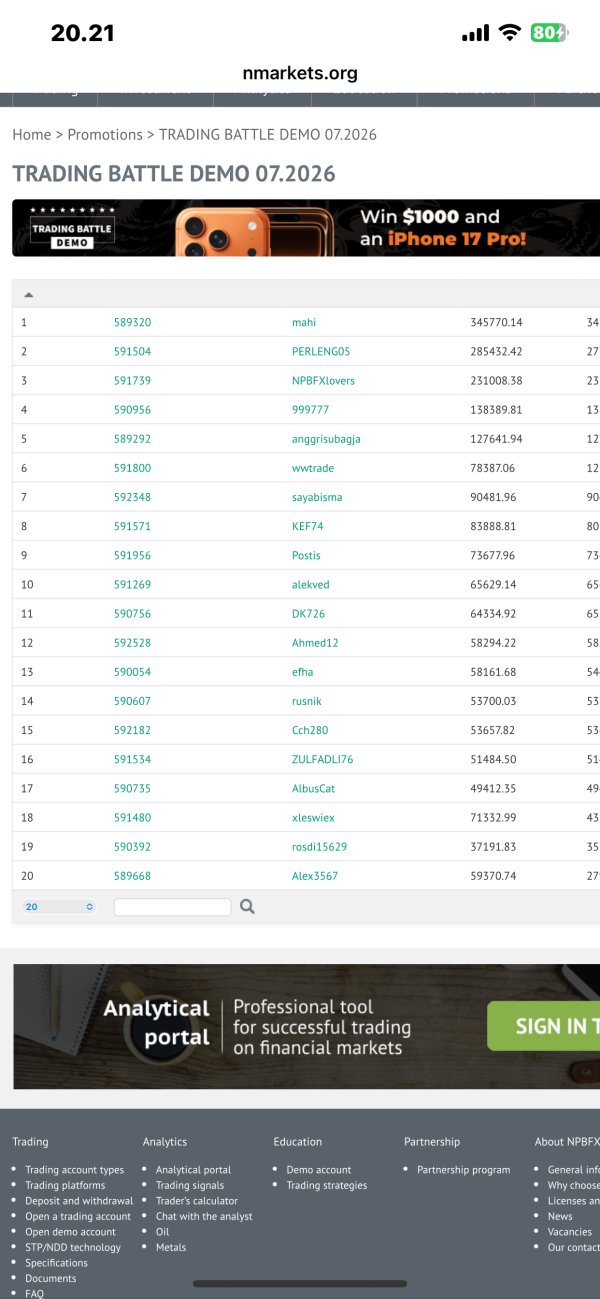Open Analytical portal in the footer

point(193,1170)
